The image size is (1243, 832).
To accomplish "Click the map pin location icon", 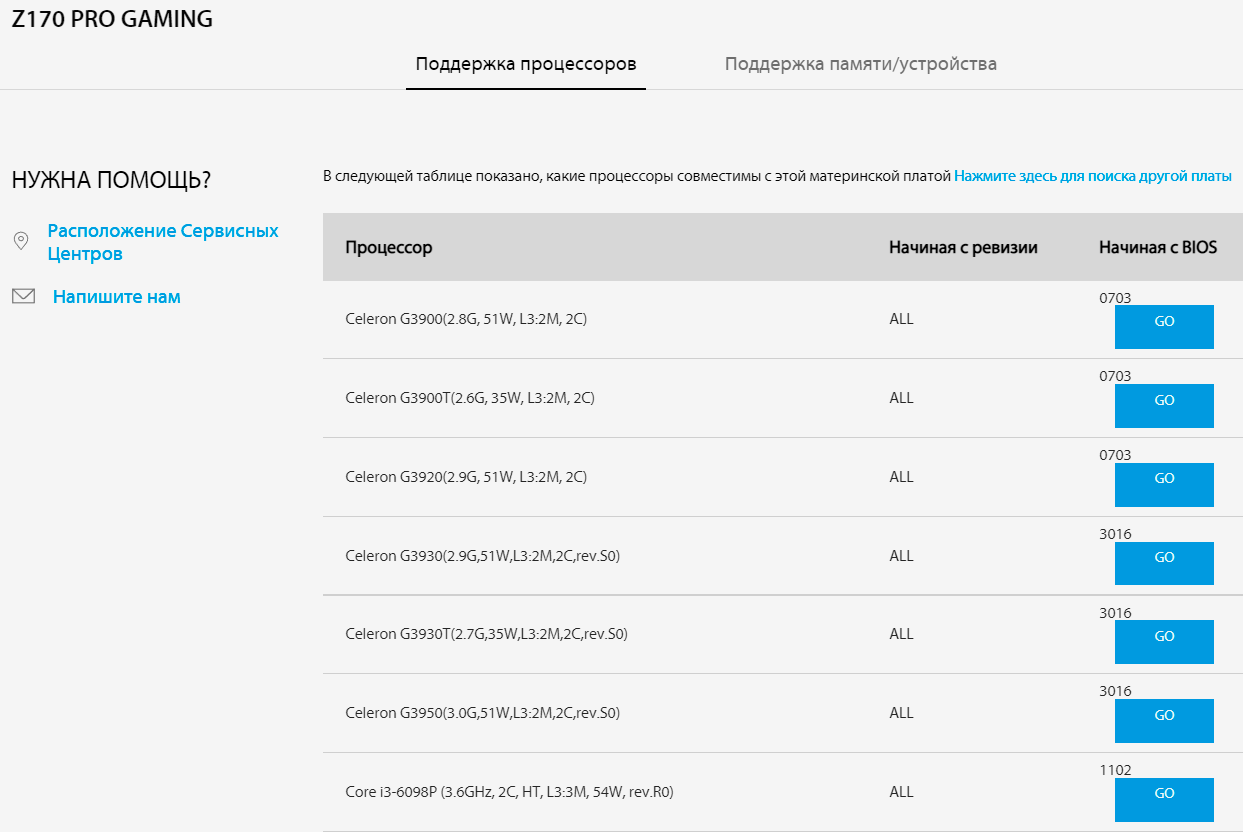I will pos(20,241).
